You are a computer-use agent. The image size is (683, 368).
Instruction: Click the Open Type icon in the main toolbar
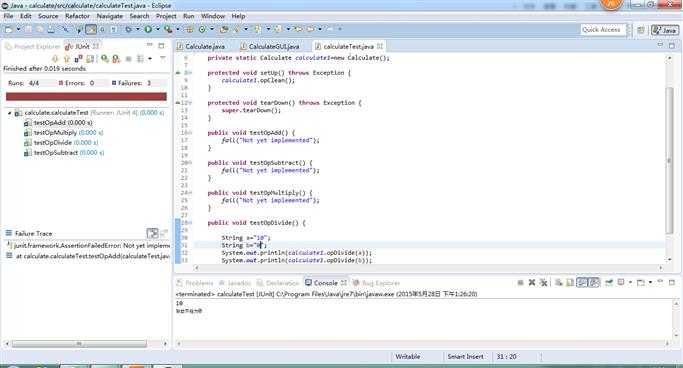(224, 29)
